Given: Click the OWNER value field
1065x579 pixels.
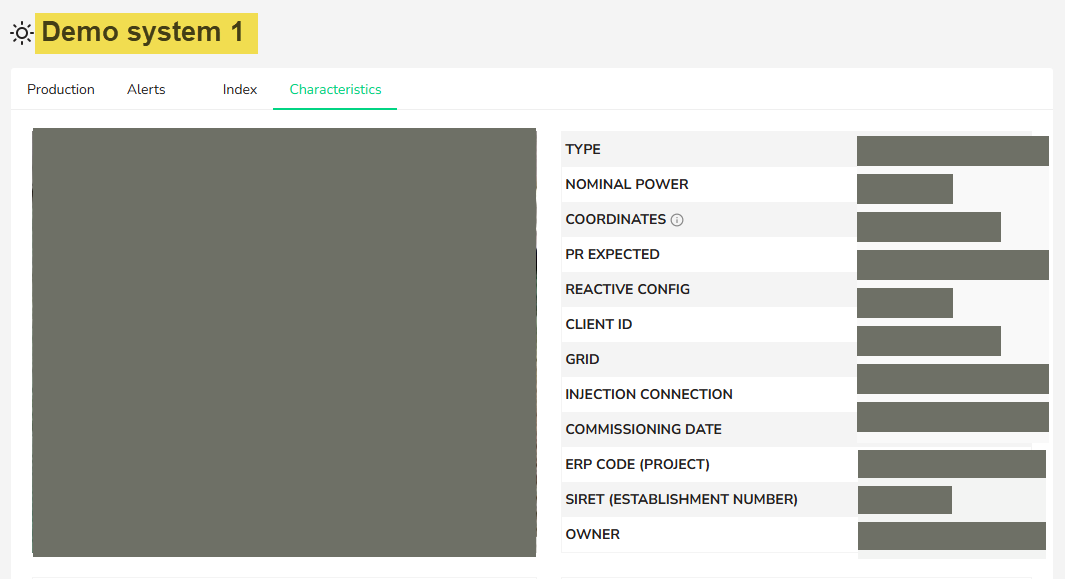Looking at the screenshot, I should [951, 535].
